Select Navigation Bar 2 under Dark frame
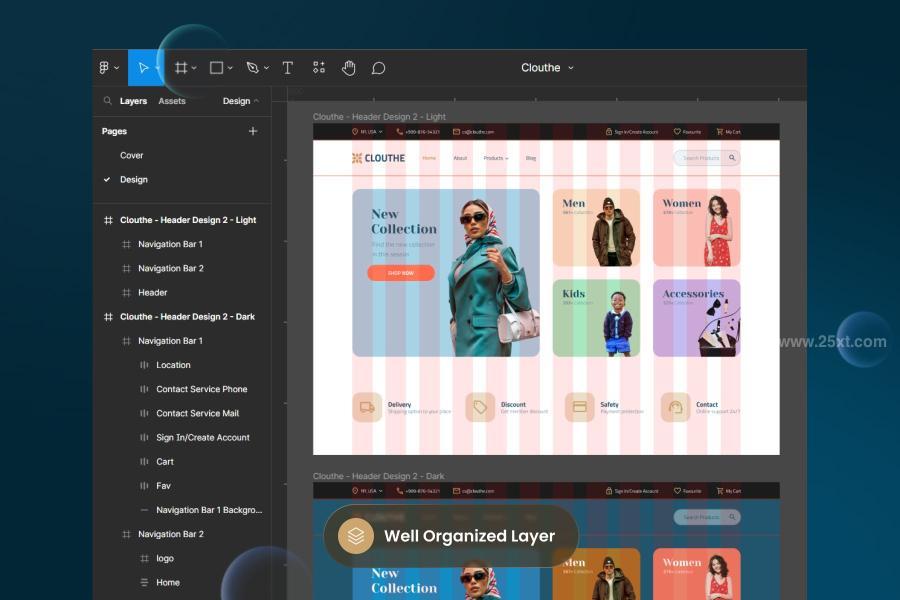This screenshot has height=600, width=900. pos(170,534)
